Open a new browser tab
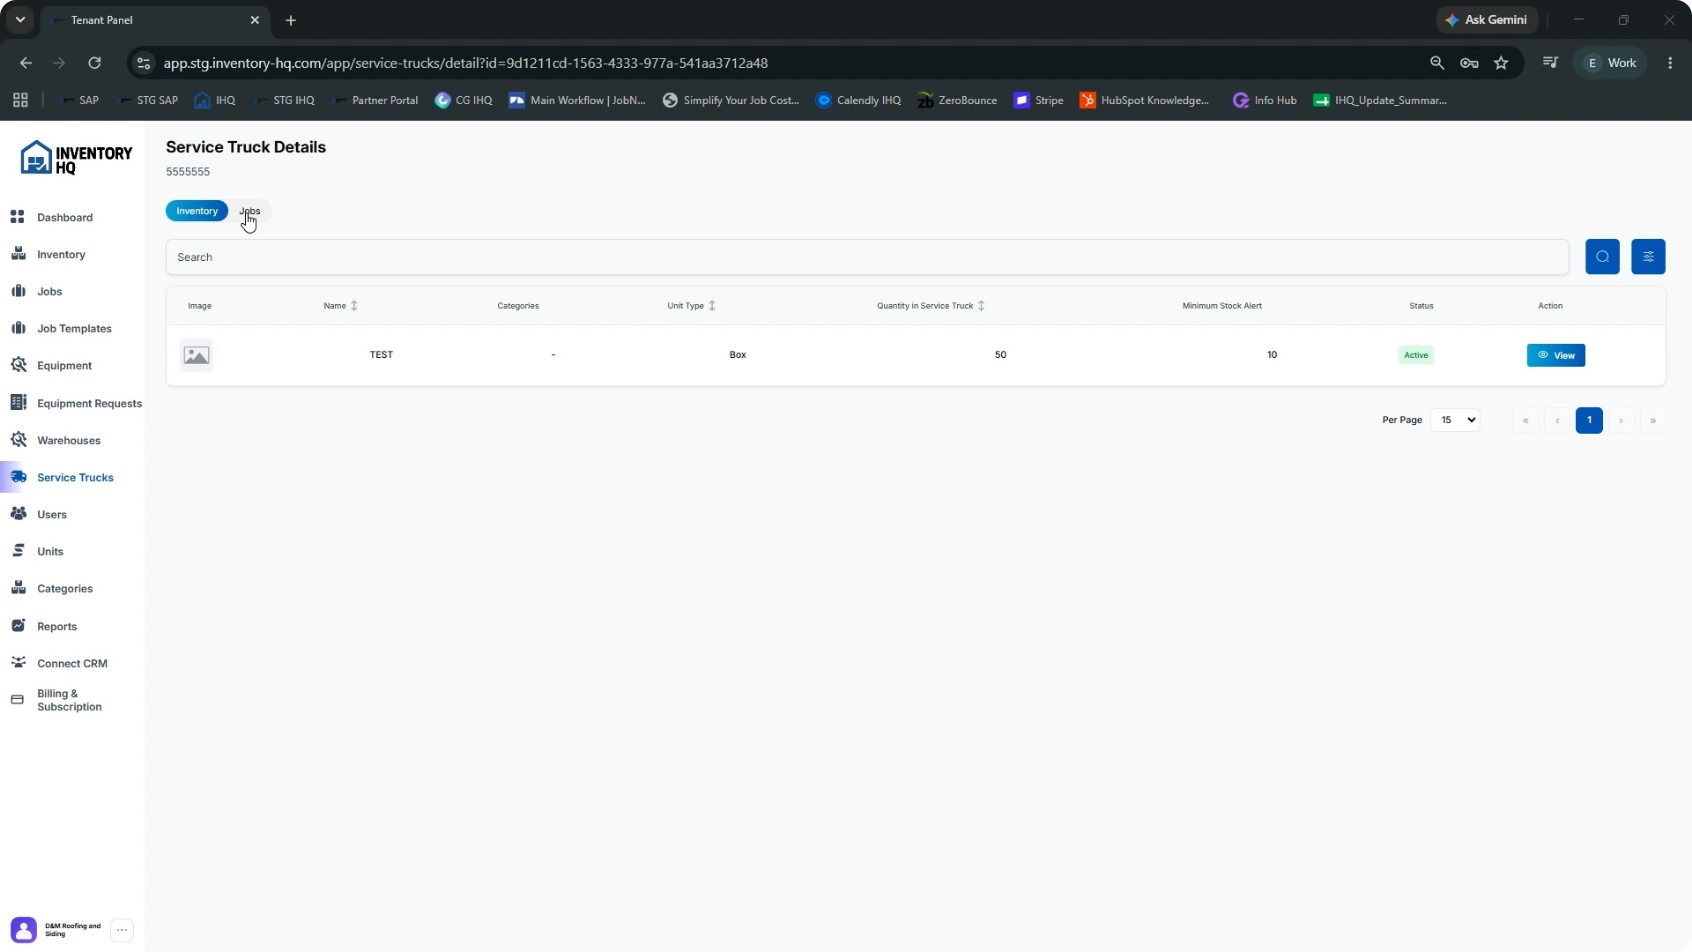This screenshot has width=1692, height=952. coord(291,20)
